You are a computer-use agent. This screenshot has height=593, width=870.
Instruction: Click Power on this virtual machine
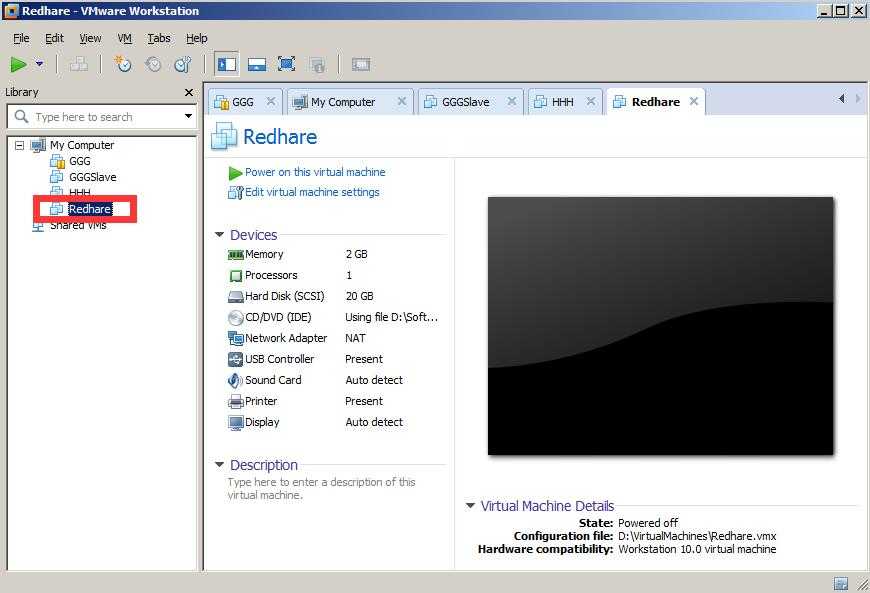315,173
